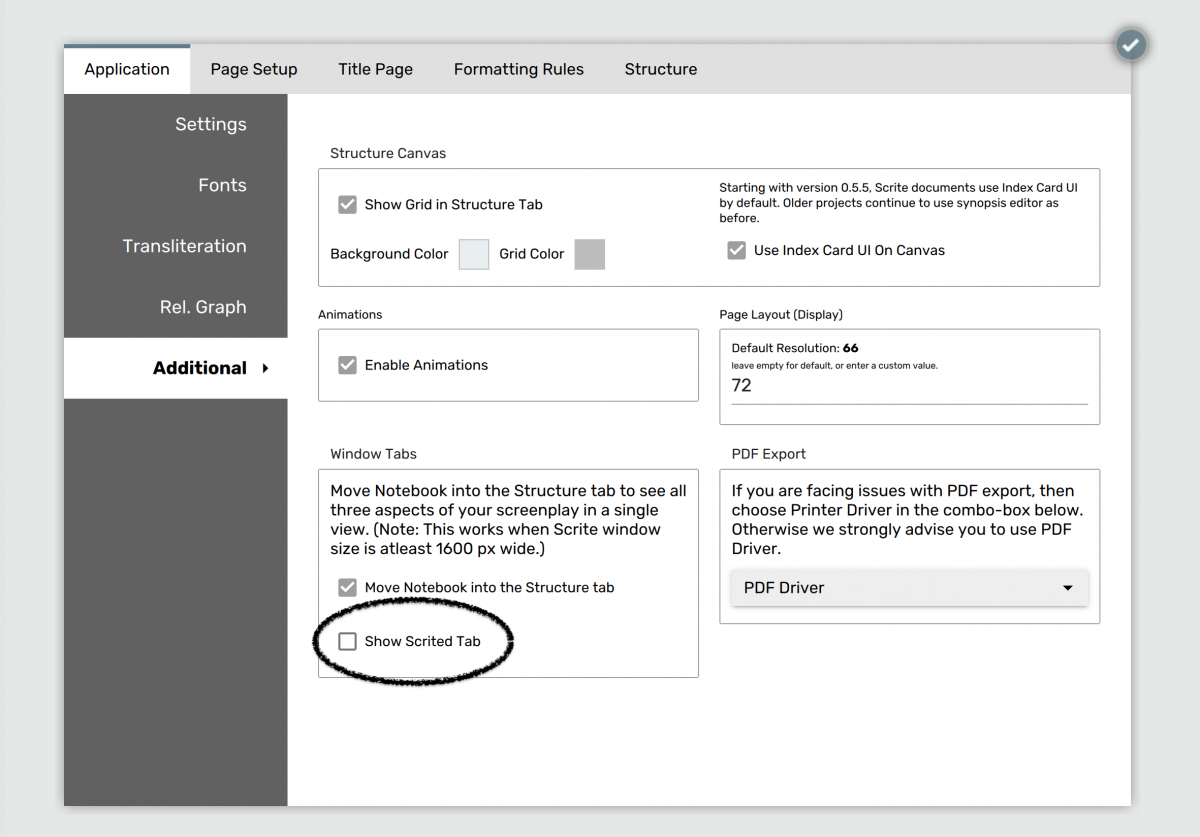
Task: Open the Structure settings tab
Action: (660, 69)
